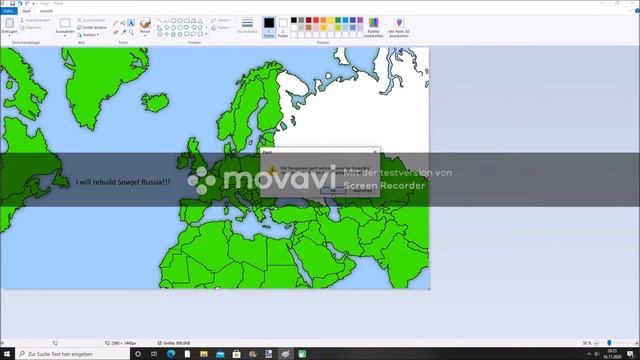
Task: Click the Kopieren copy button
Action: [31, 28]
